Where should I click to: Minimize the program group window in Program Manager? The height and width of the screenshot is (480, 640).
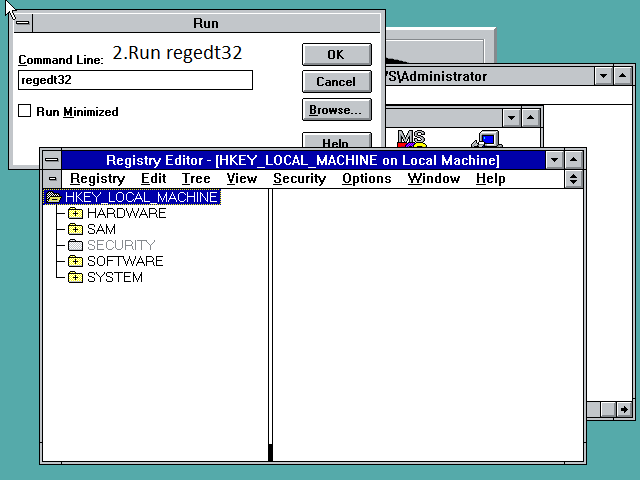[511, 118]
